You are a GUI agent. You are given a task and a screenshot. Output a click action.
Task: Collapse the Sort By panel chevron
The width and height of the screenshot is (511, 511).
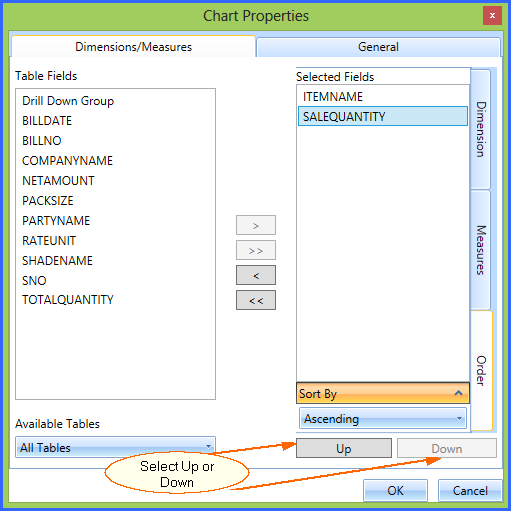click(x=458, y=393)
